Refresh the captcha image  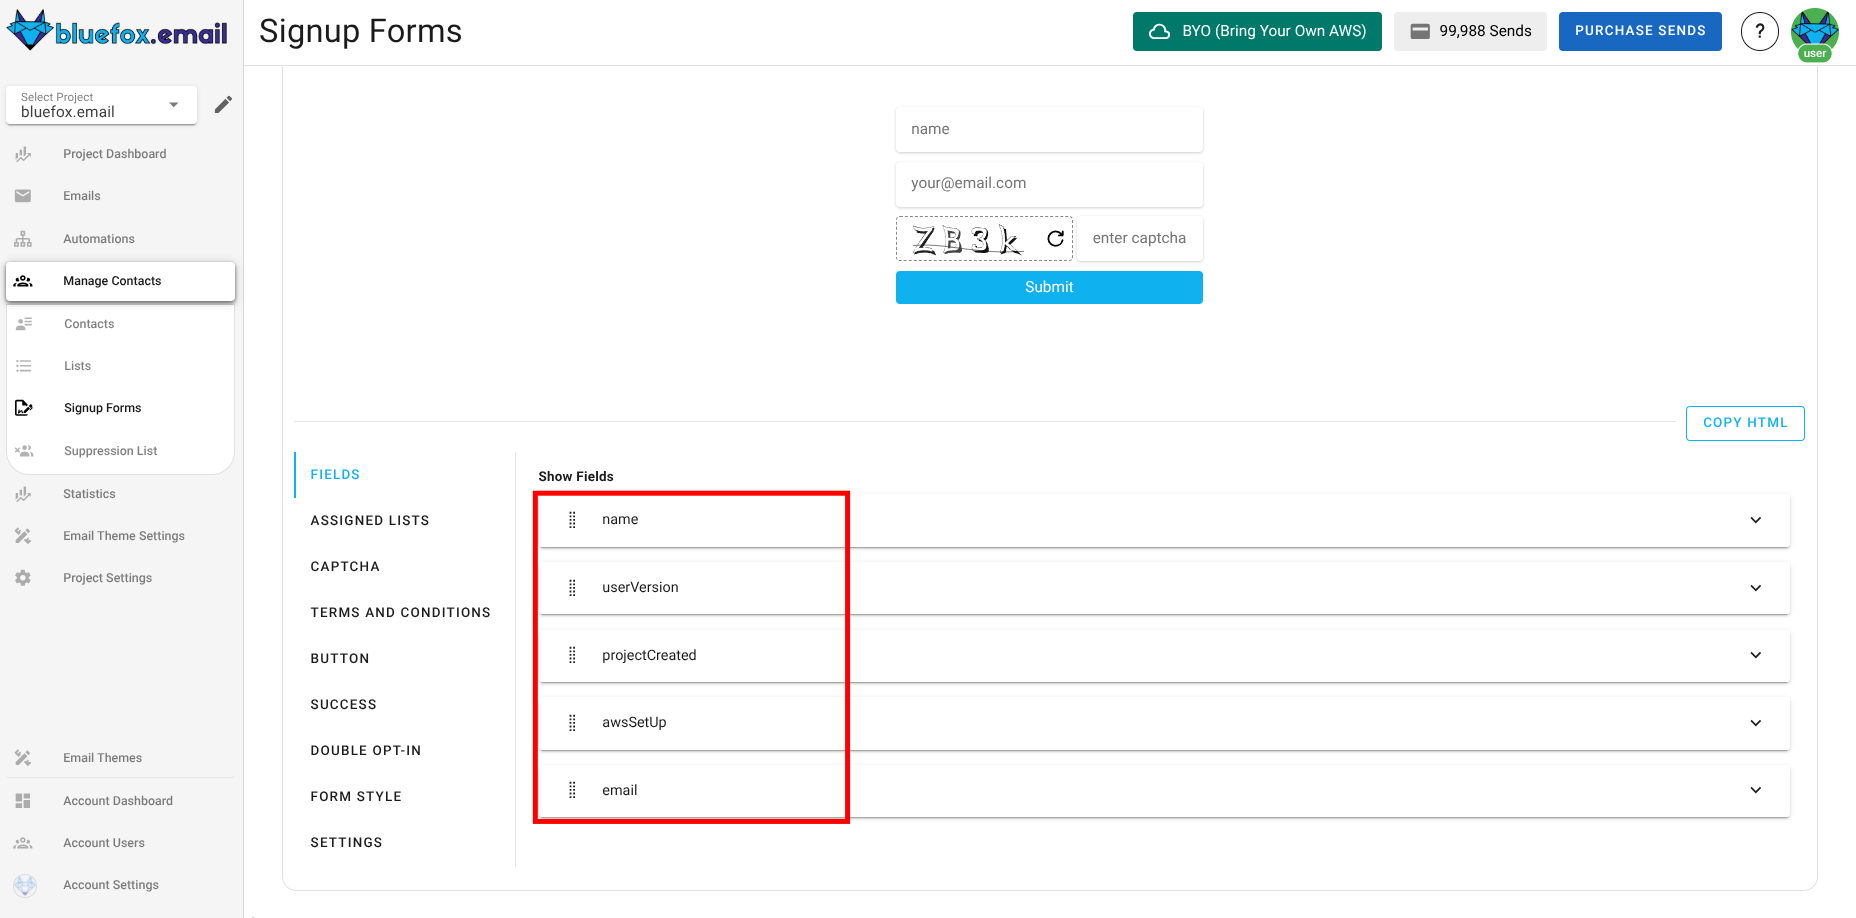point(1054,238)
